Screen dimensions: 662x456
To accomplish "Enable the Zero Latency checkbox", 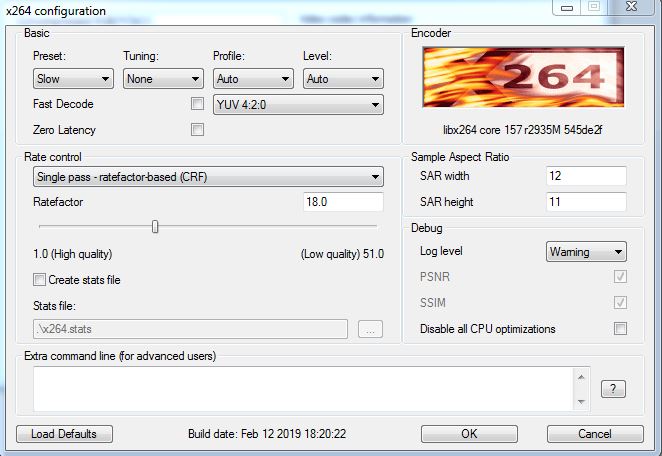I will (197, 129).
